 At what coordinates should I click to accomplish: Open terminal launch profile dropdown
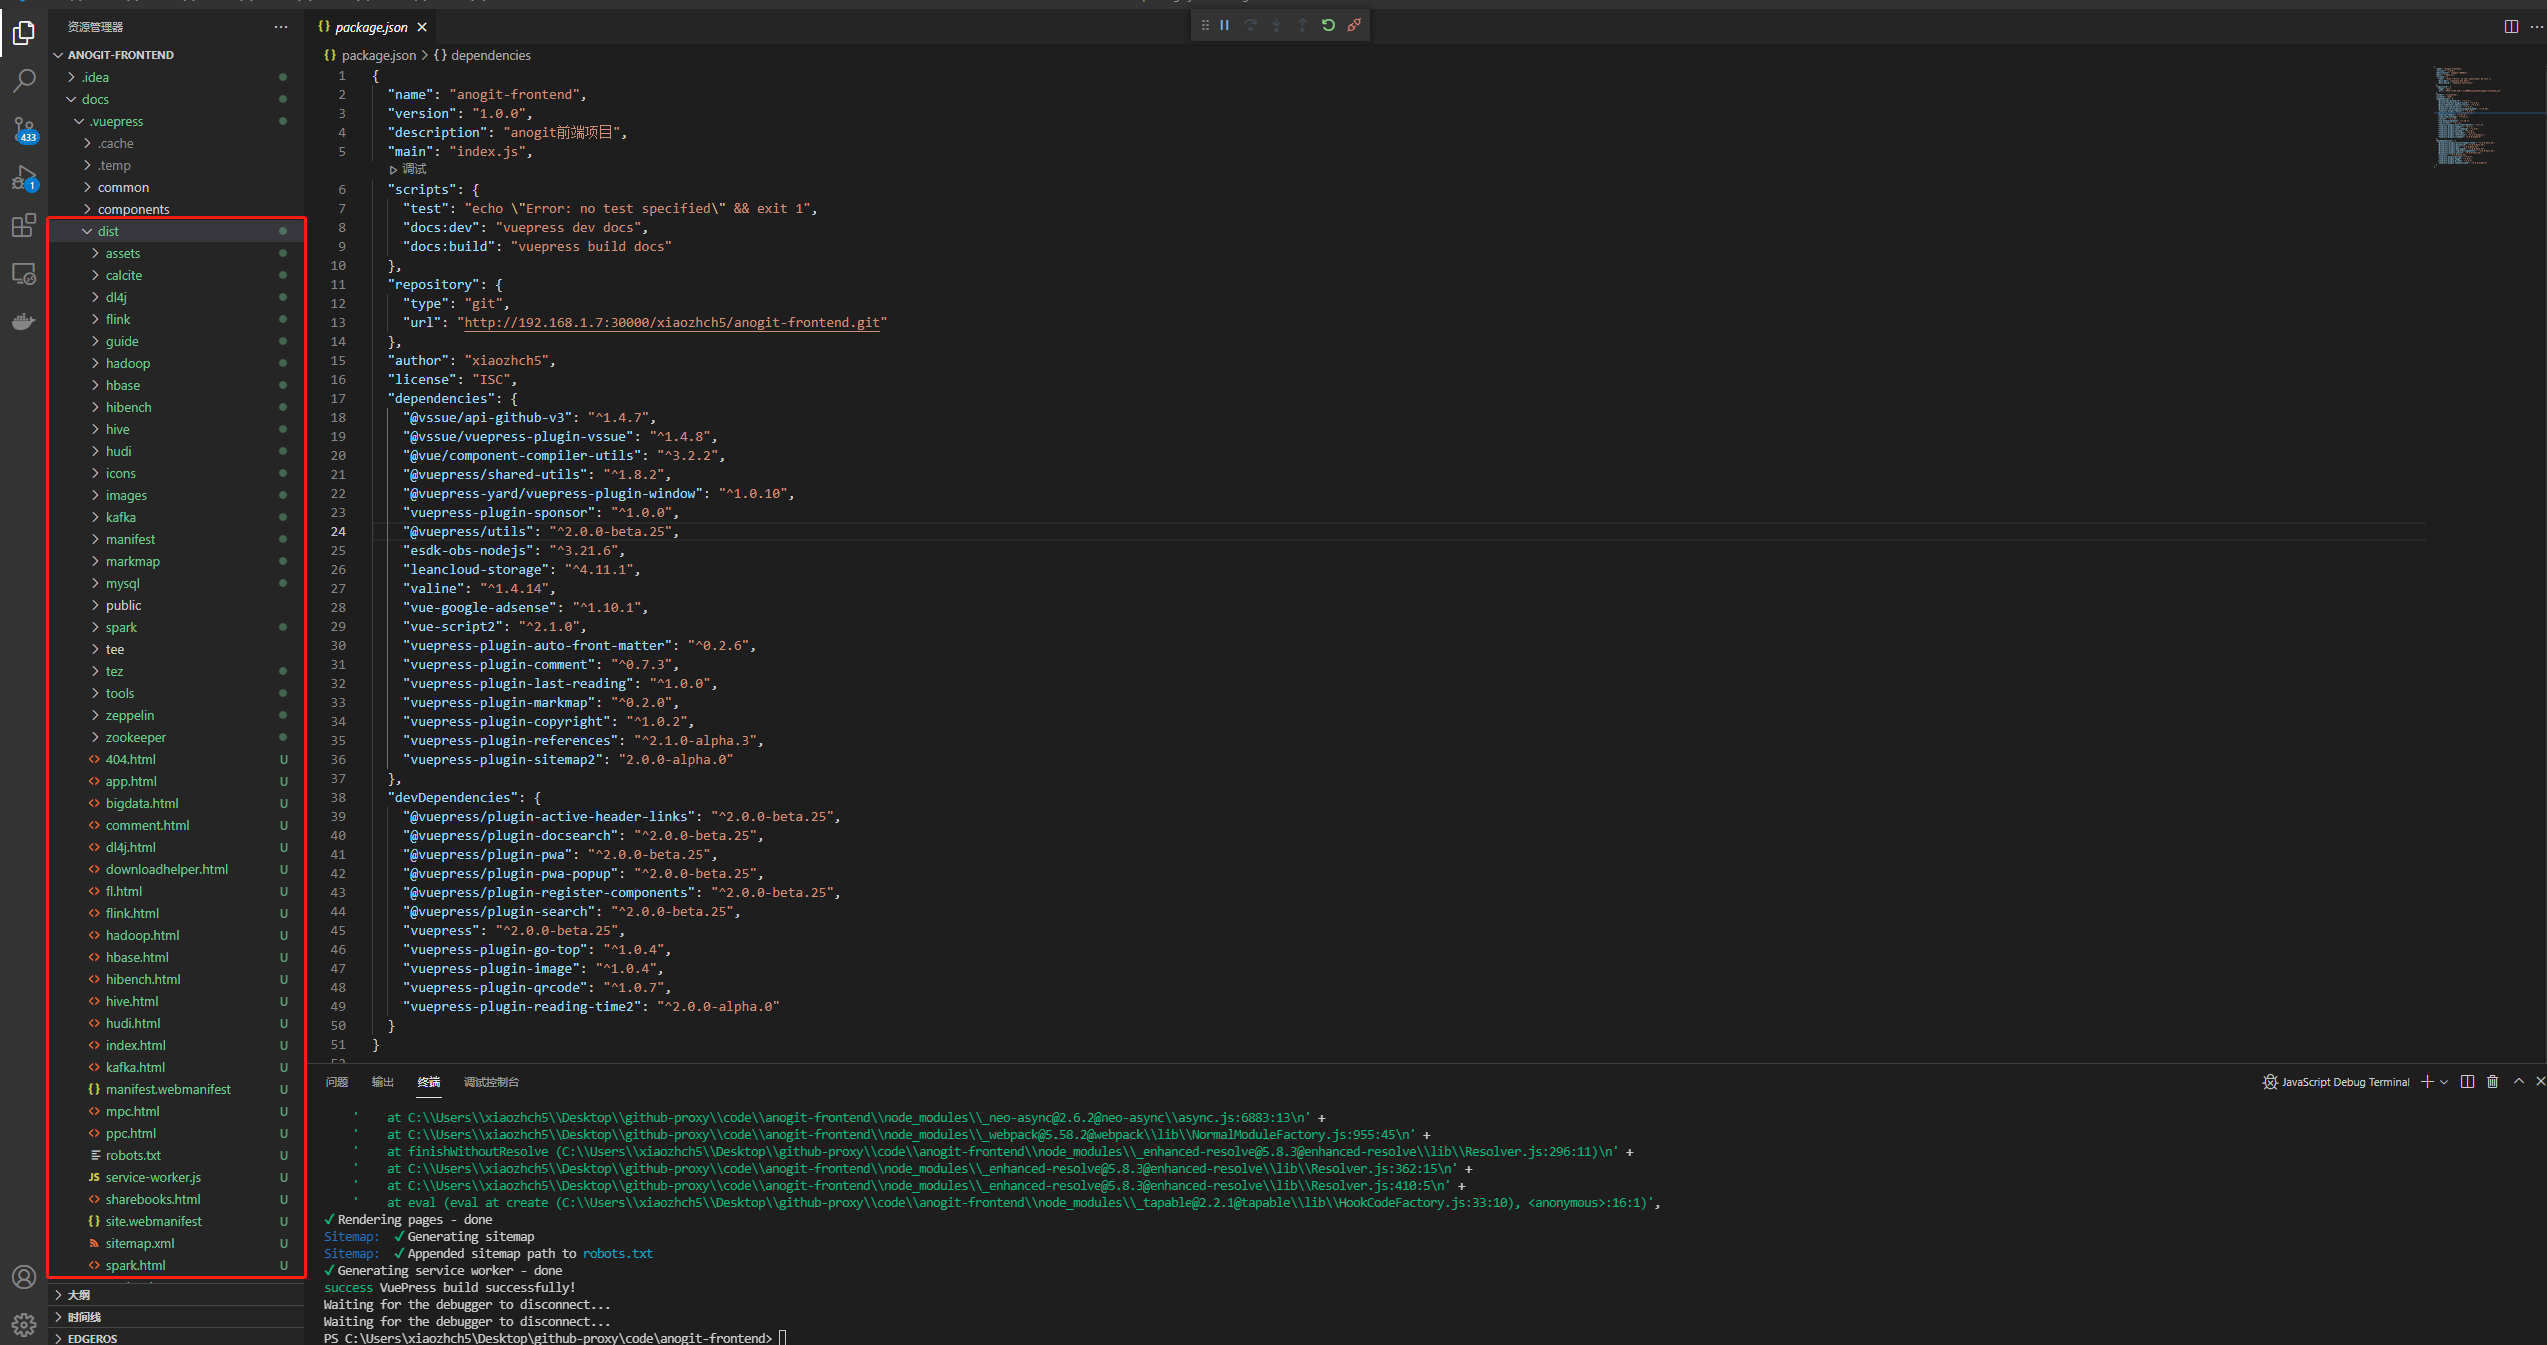click(x=2444, y=1082)
